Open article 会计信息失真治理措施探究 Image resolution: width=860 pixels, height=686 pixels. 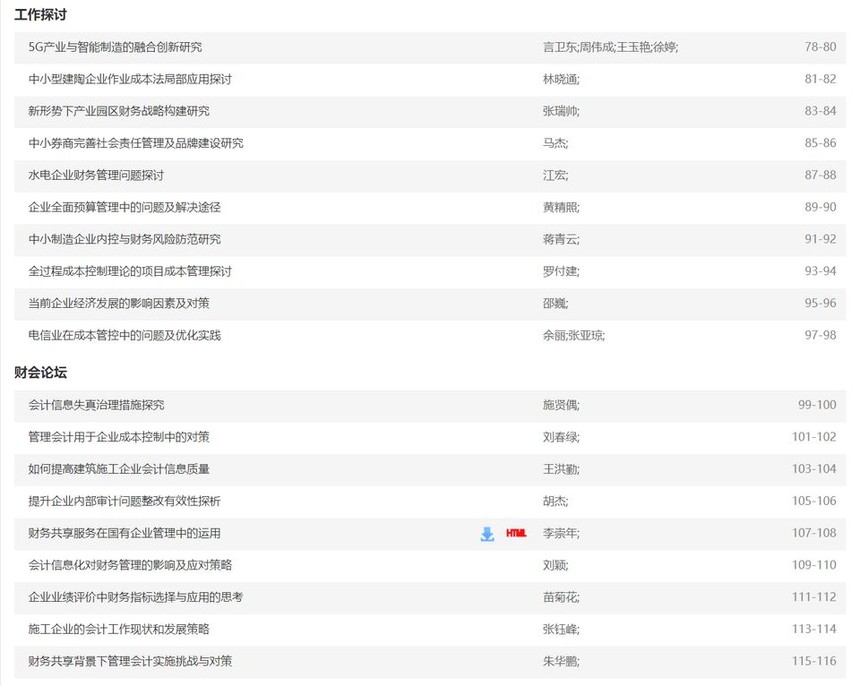click(96, 405)
